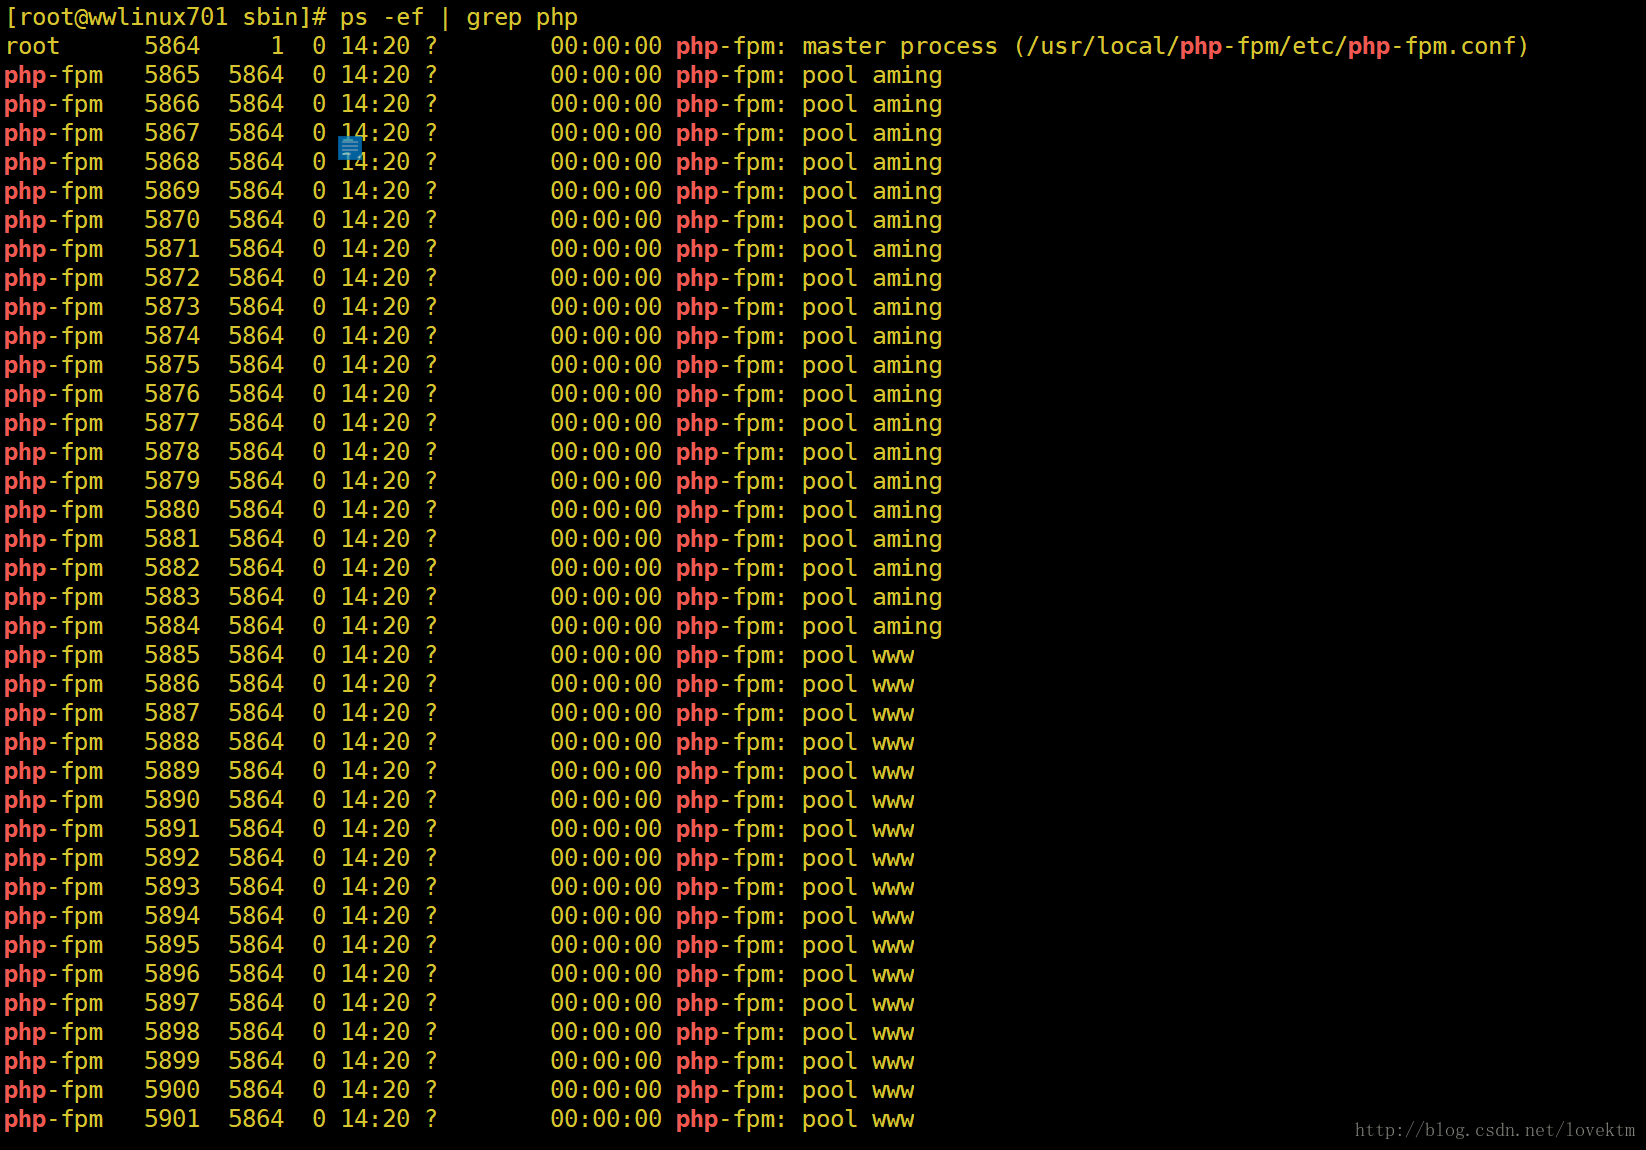Click config path '/usr/local/php-fpm/etc/php-fpm.conf'
1646x1150 pixels.
[1270, 46]
